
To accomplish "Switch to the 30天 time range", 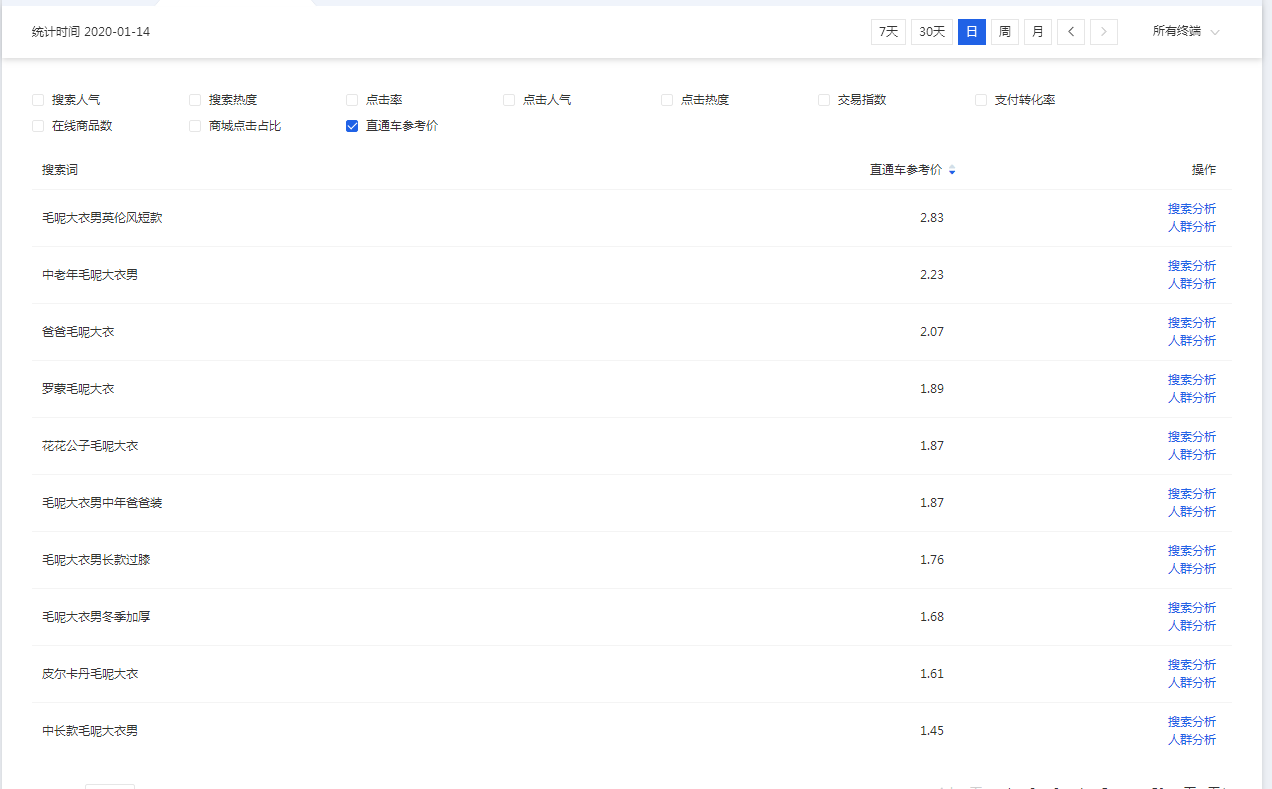I will (x=931, y=32).
